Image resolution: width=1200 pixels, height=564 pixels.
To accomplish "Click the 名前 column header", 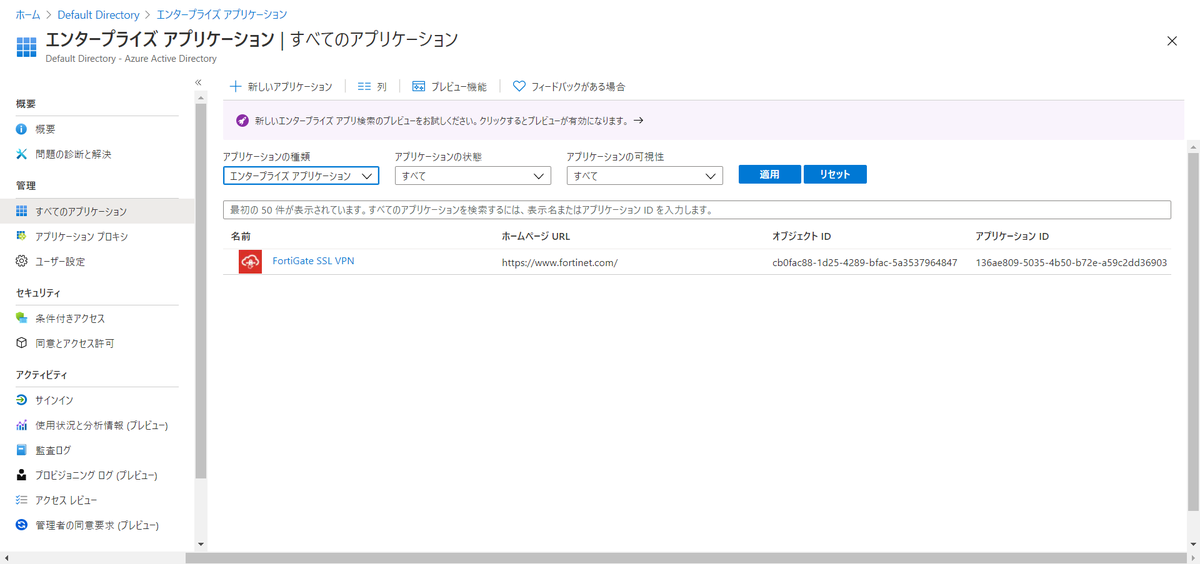I will pos(241,237).
